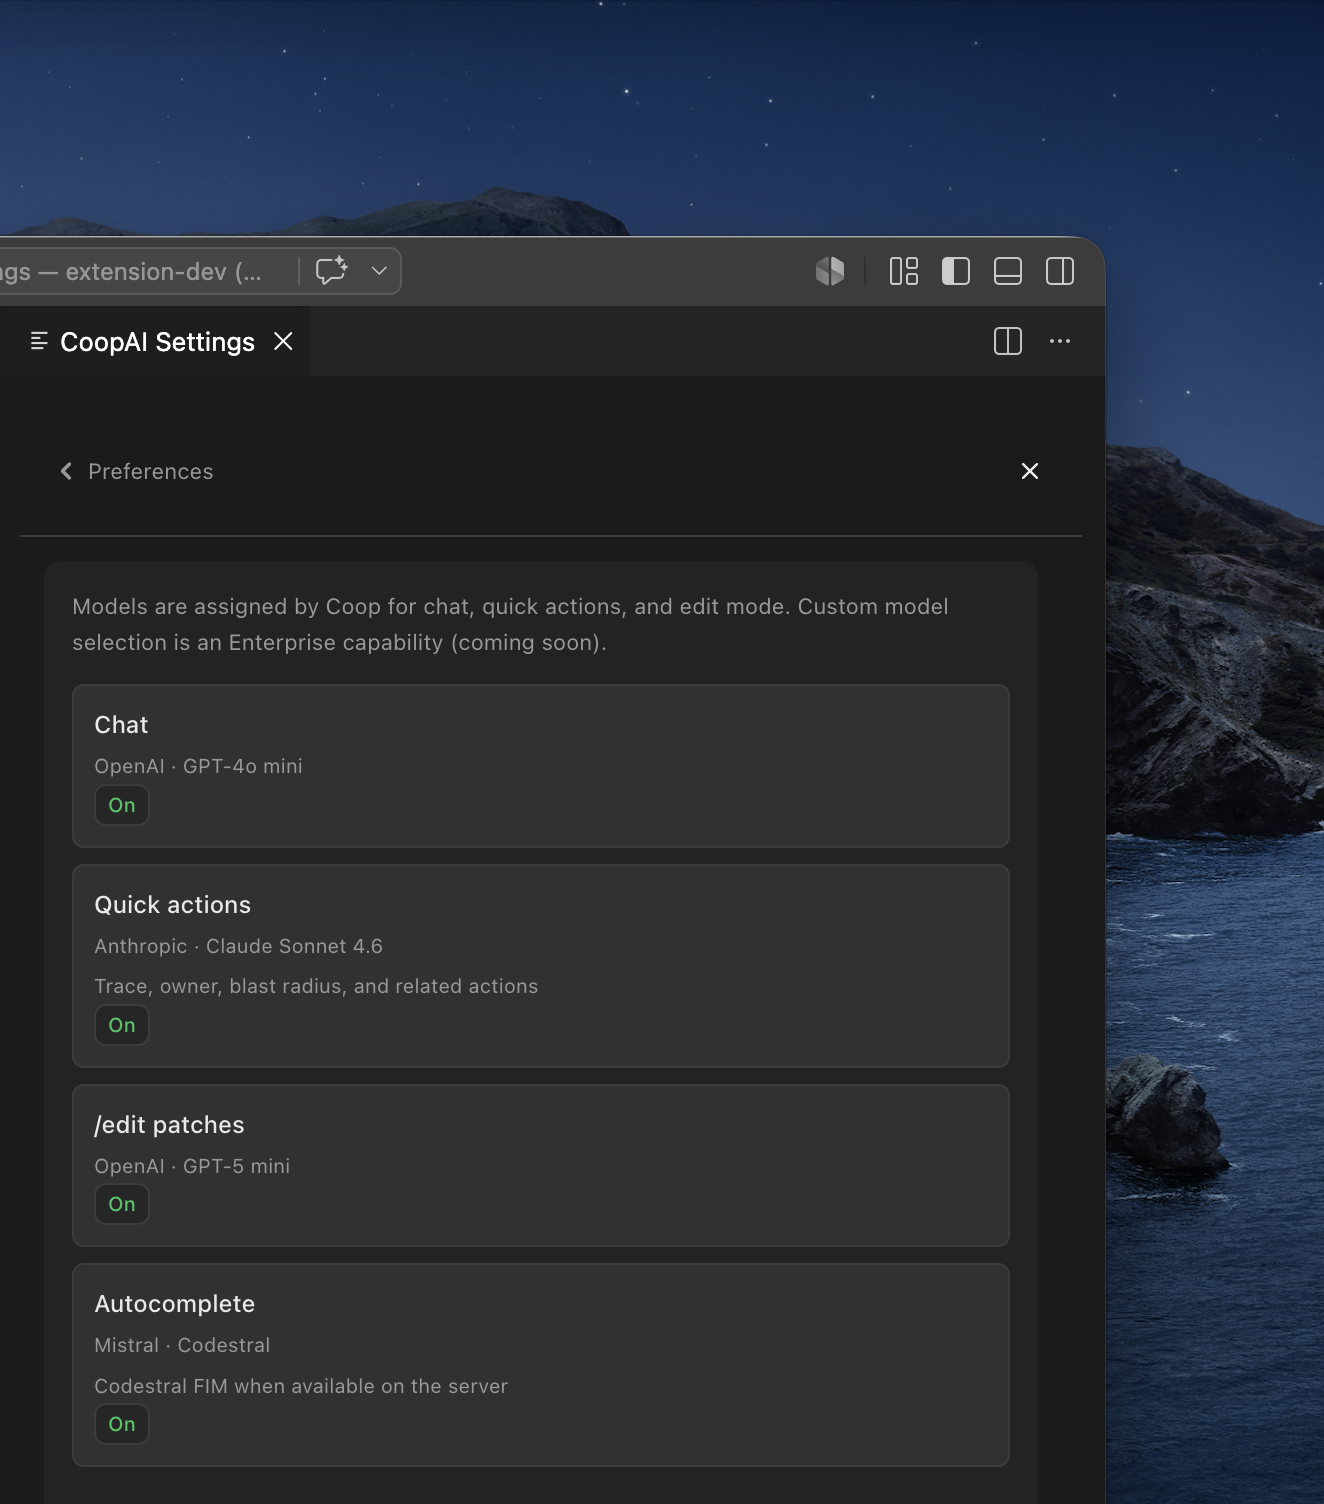Click 'OpenAI · GPT-4o mini' text

(198, 766)
